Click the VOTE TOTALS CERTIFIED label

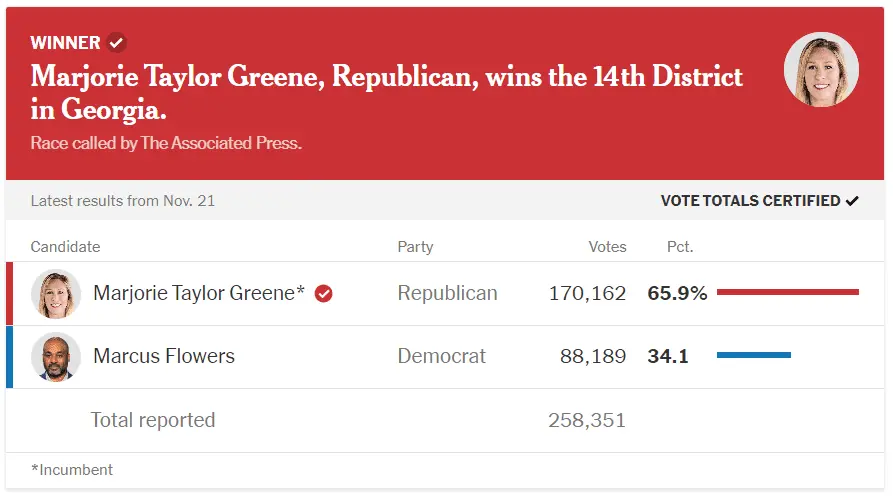point(750,201)
